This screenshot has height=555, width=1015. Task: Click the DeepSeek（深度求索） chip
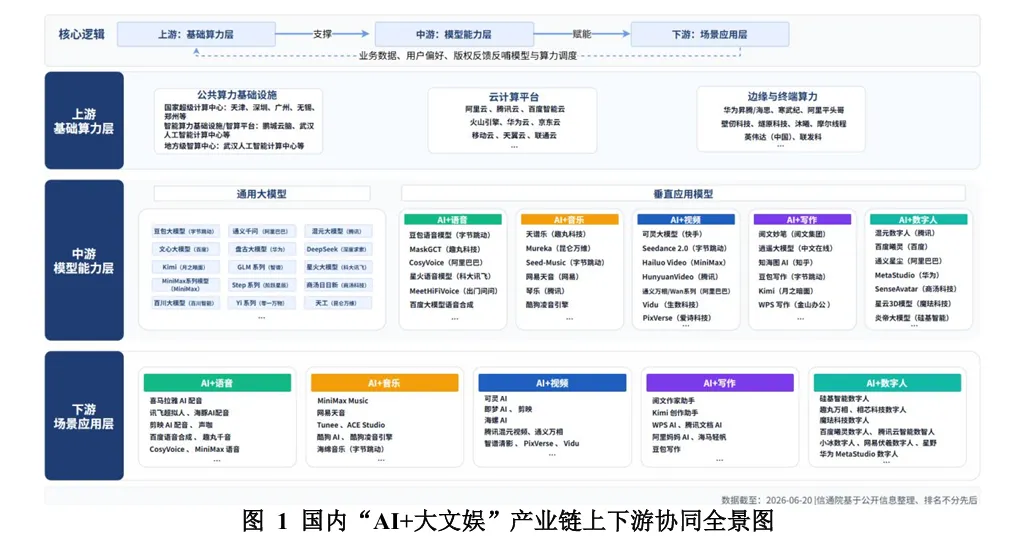pyautogui.click(x=337, y=249)
